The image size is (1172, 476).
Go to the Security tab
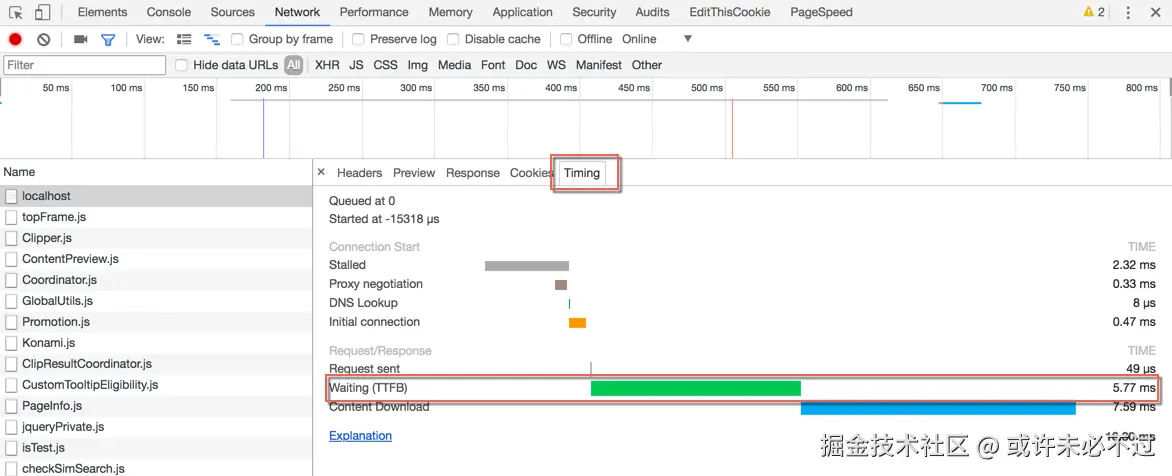[594, 12]
